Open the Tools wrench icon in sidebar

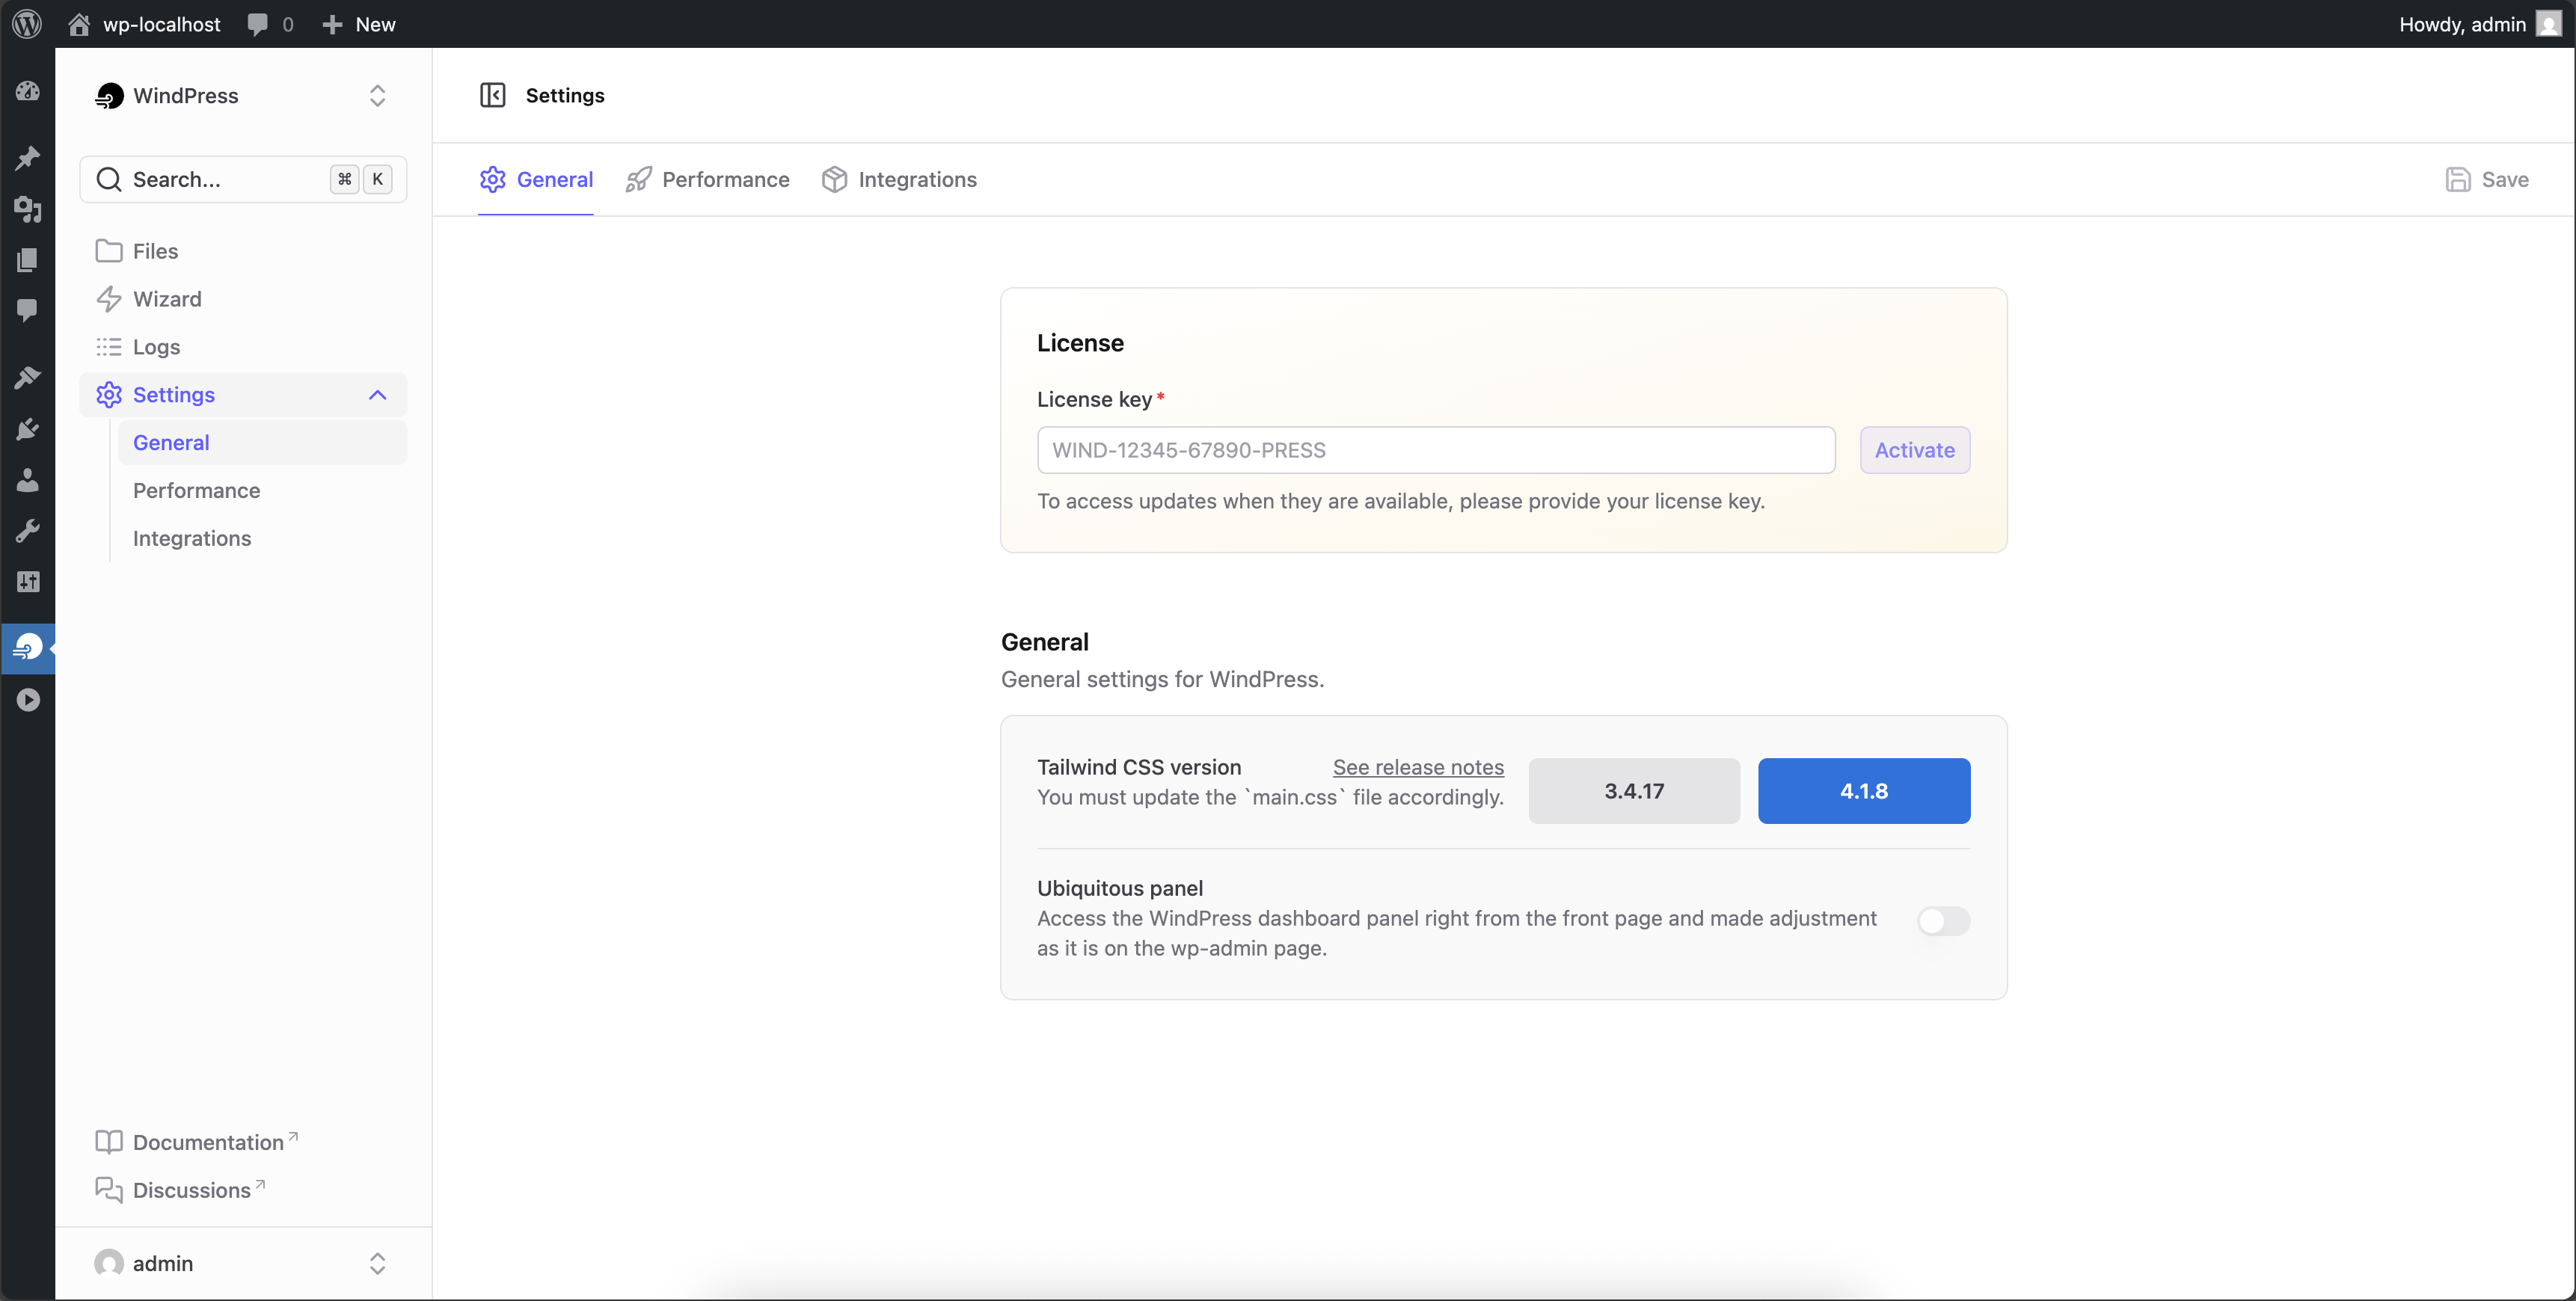[27, 531]
